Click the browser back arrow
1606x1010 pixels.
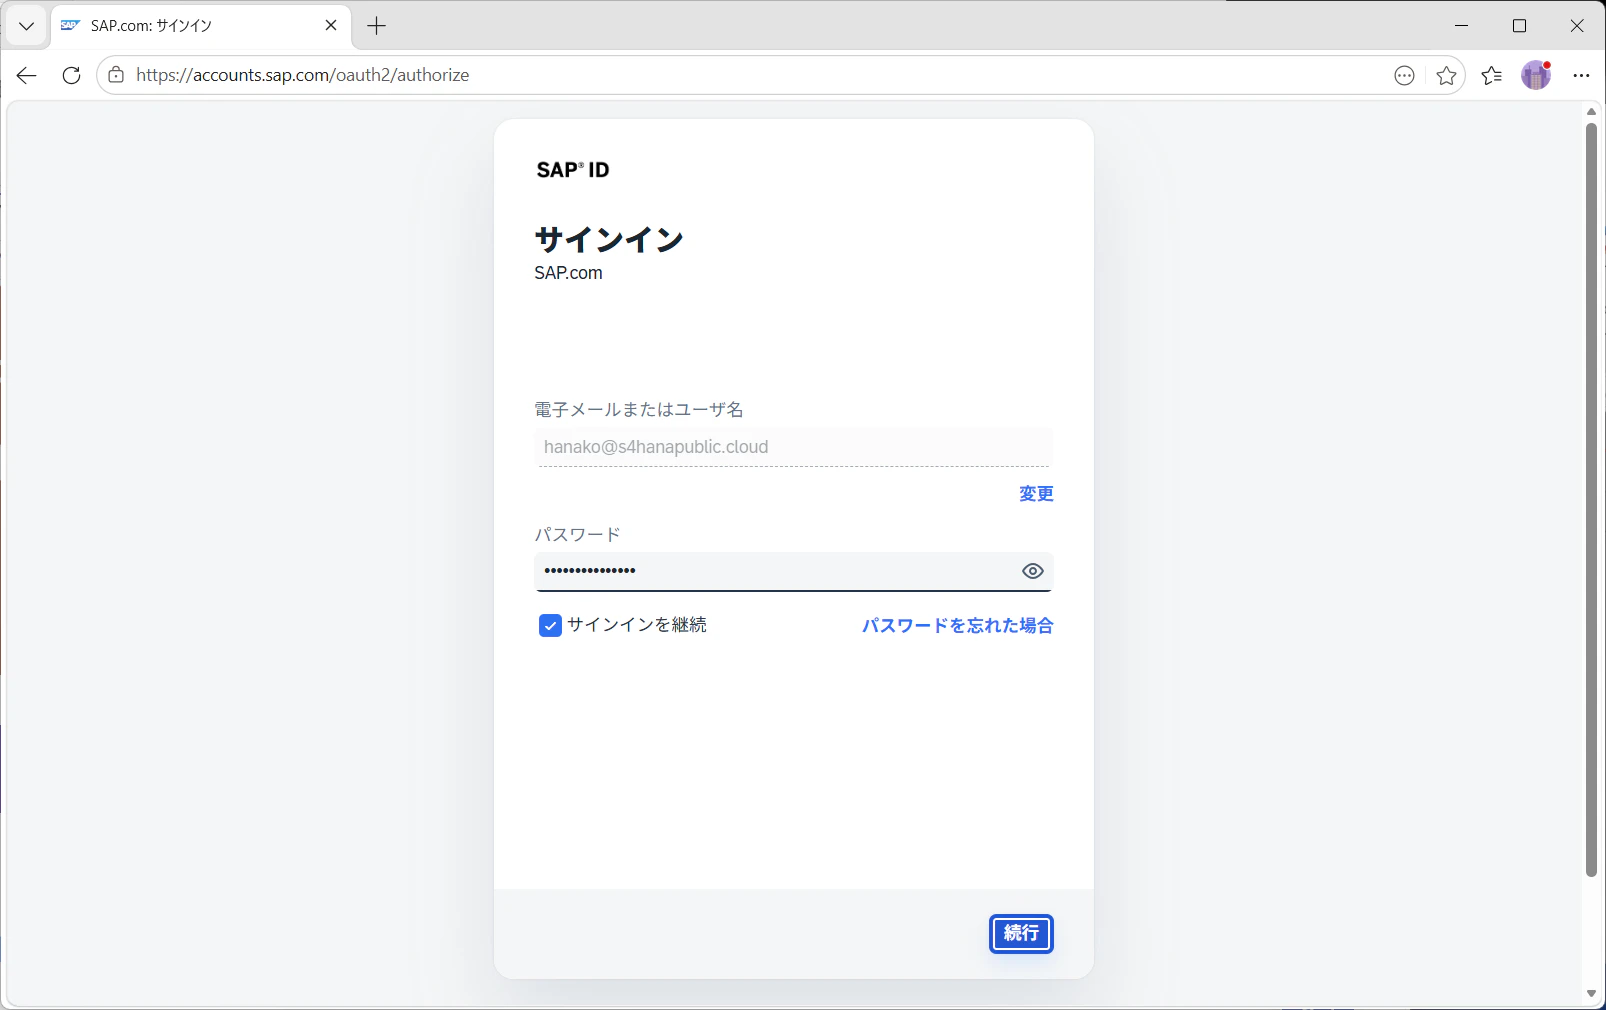click(x=27, y=75)
